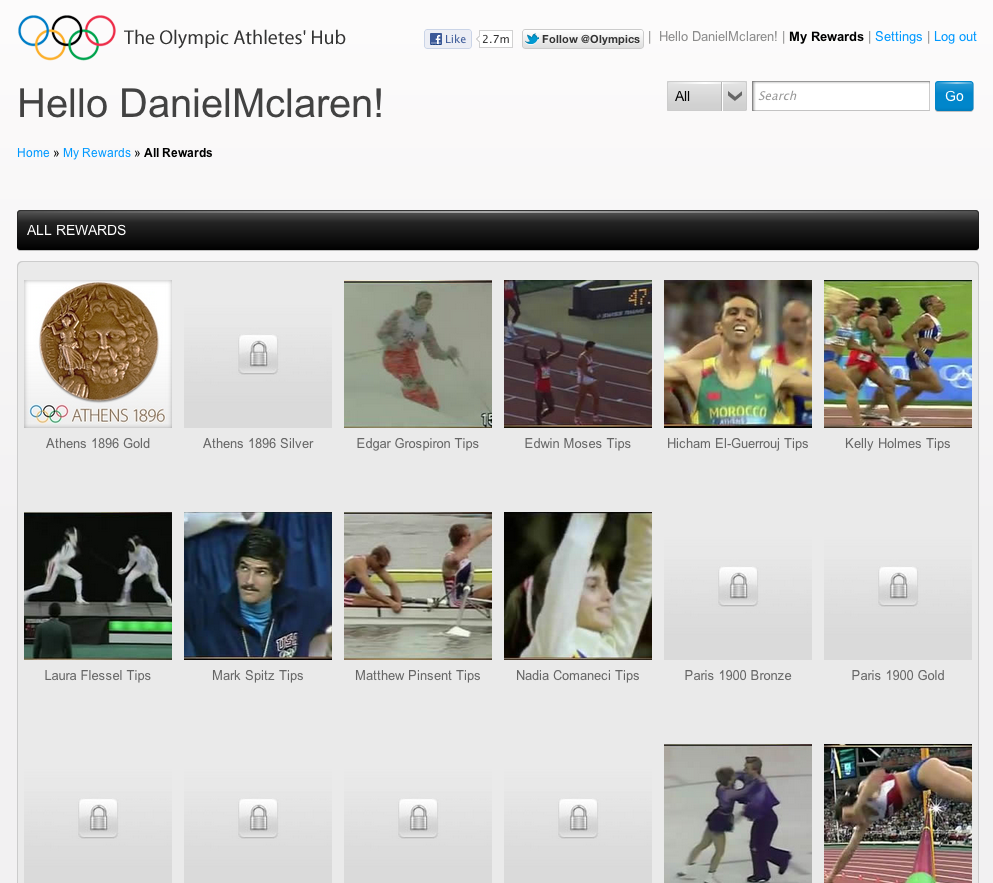Open the Laura Flessel Tips fencing thumbnail

click(x=98, y=586)
